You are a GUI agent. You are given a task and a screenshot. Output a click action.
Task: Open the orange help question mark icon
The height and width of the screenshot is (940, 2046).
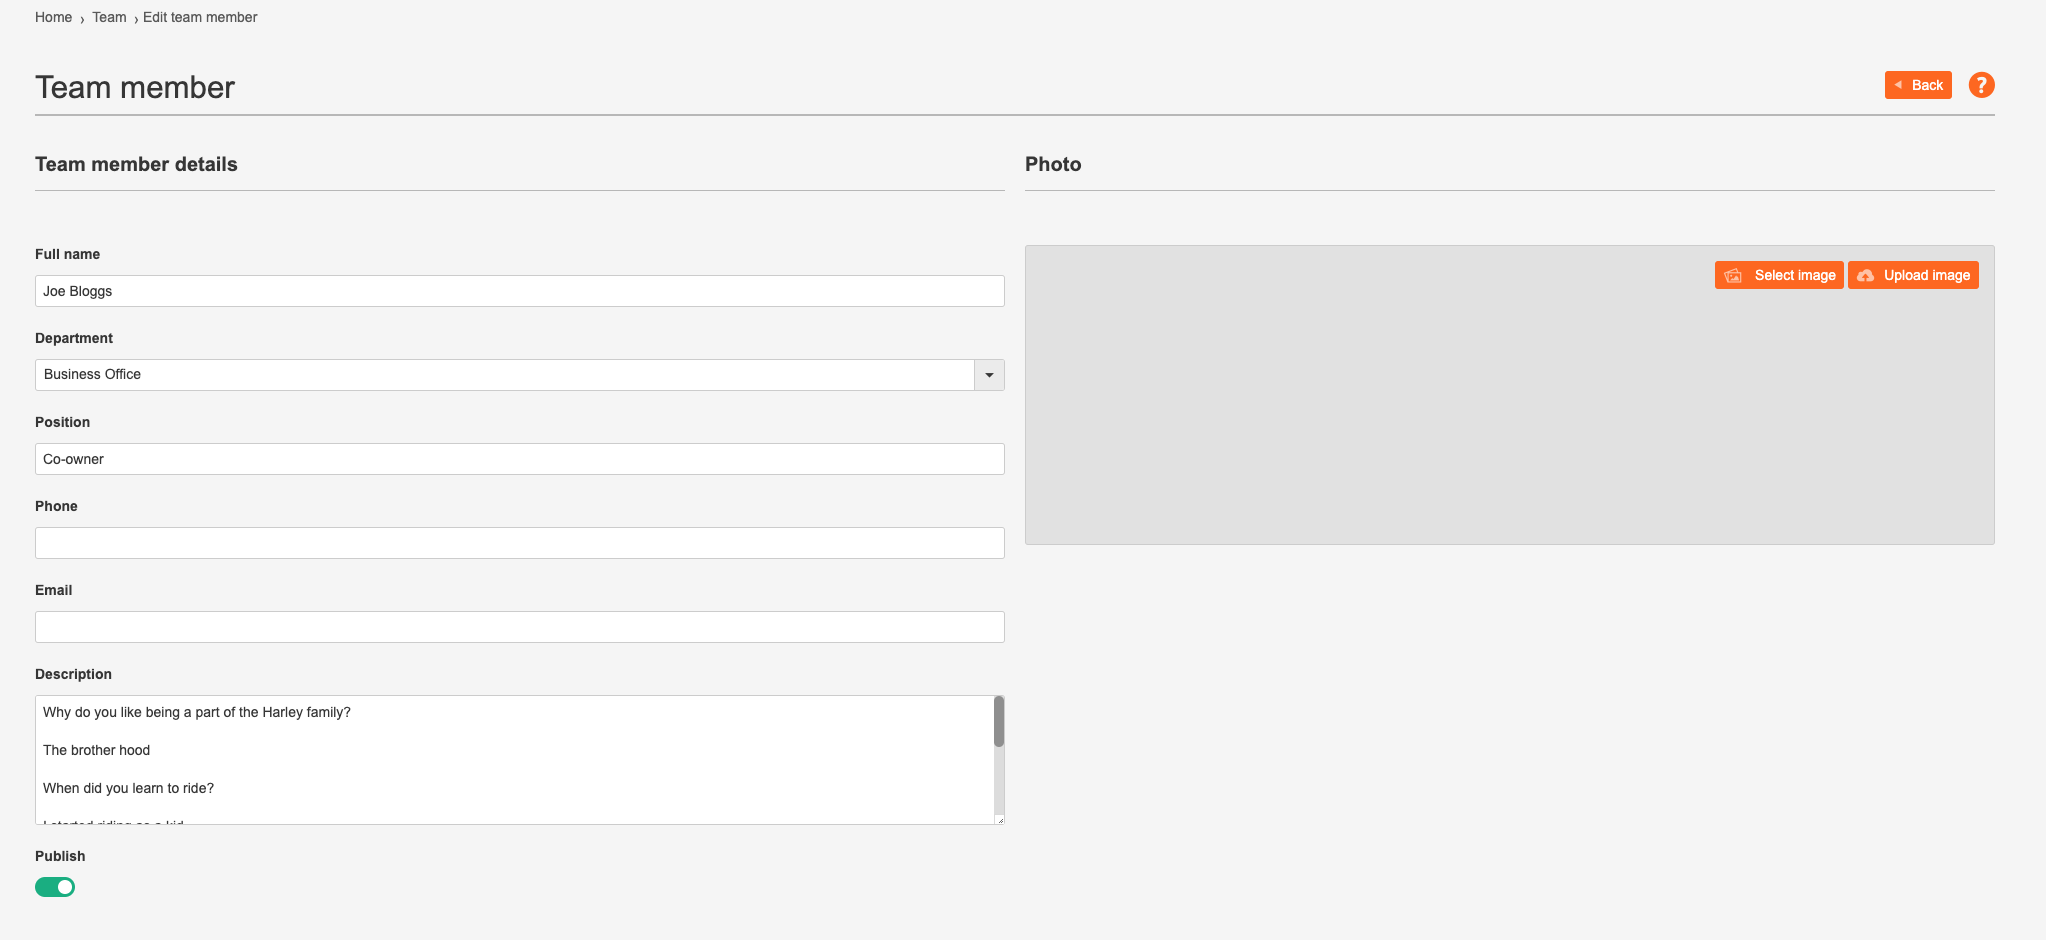[1981, 85]
